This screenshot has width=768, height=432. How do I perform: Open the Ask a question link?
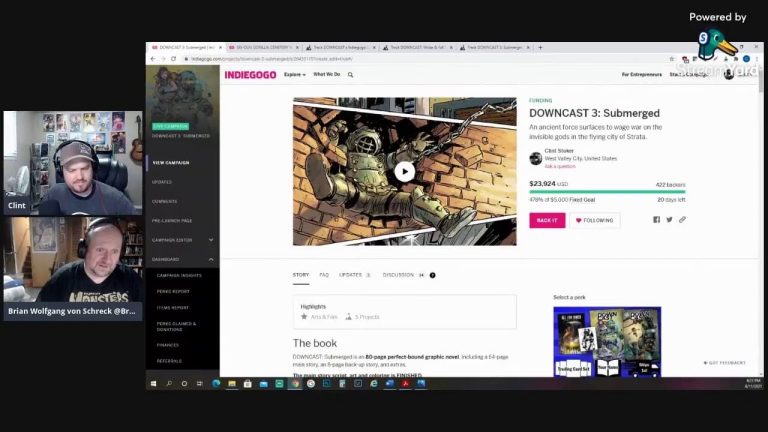(560, 166)
